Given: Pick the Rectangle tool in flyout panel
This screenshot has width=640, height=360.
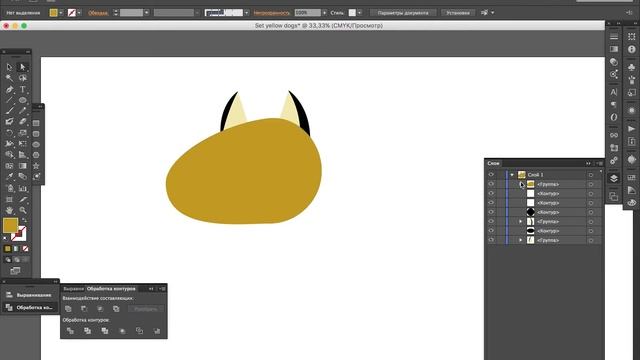Looking at the screenshot, I should point(36,123).
